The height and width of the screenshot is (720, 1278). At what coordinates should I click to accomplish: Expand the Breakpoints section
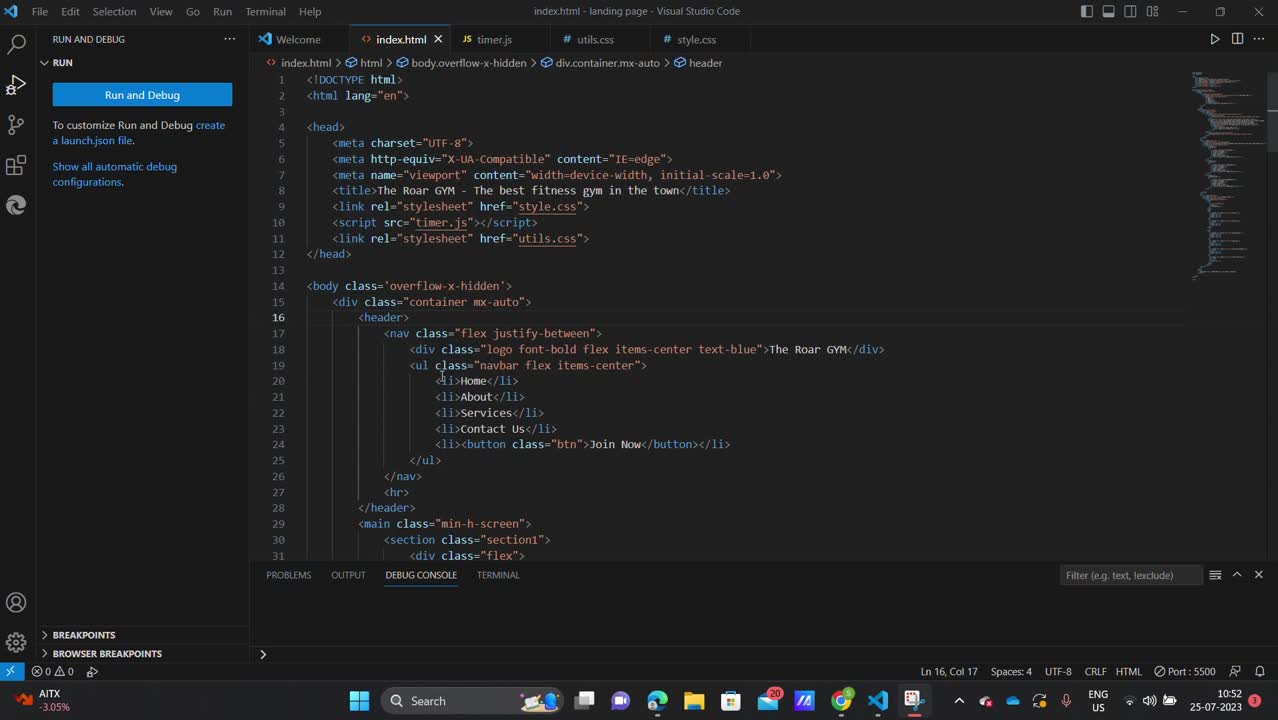[84, 635]
